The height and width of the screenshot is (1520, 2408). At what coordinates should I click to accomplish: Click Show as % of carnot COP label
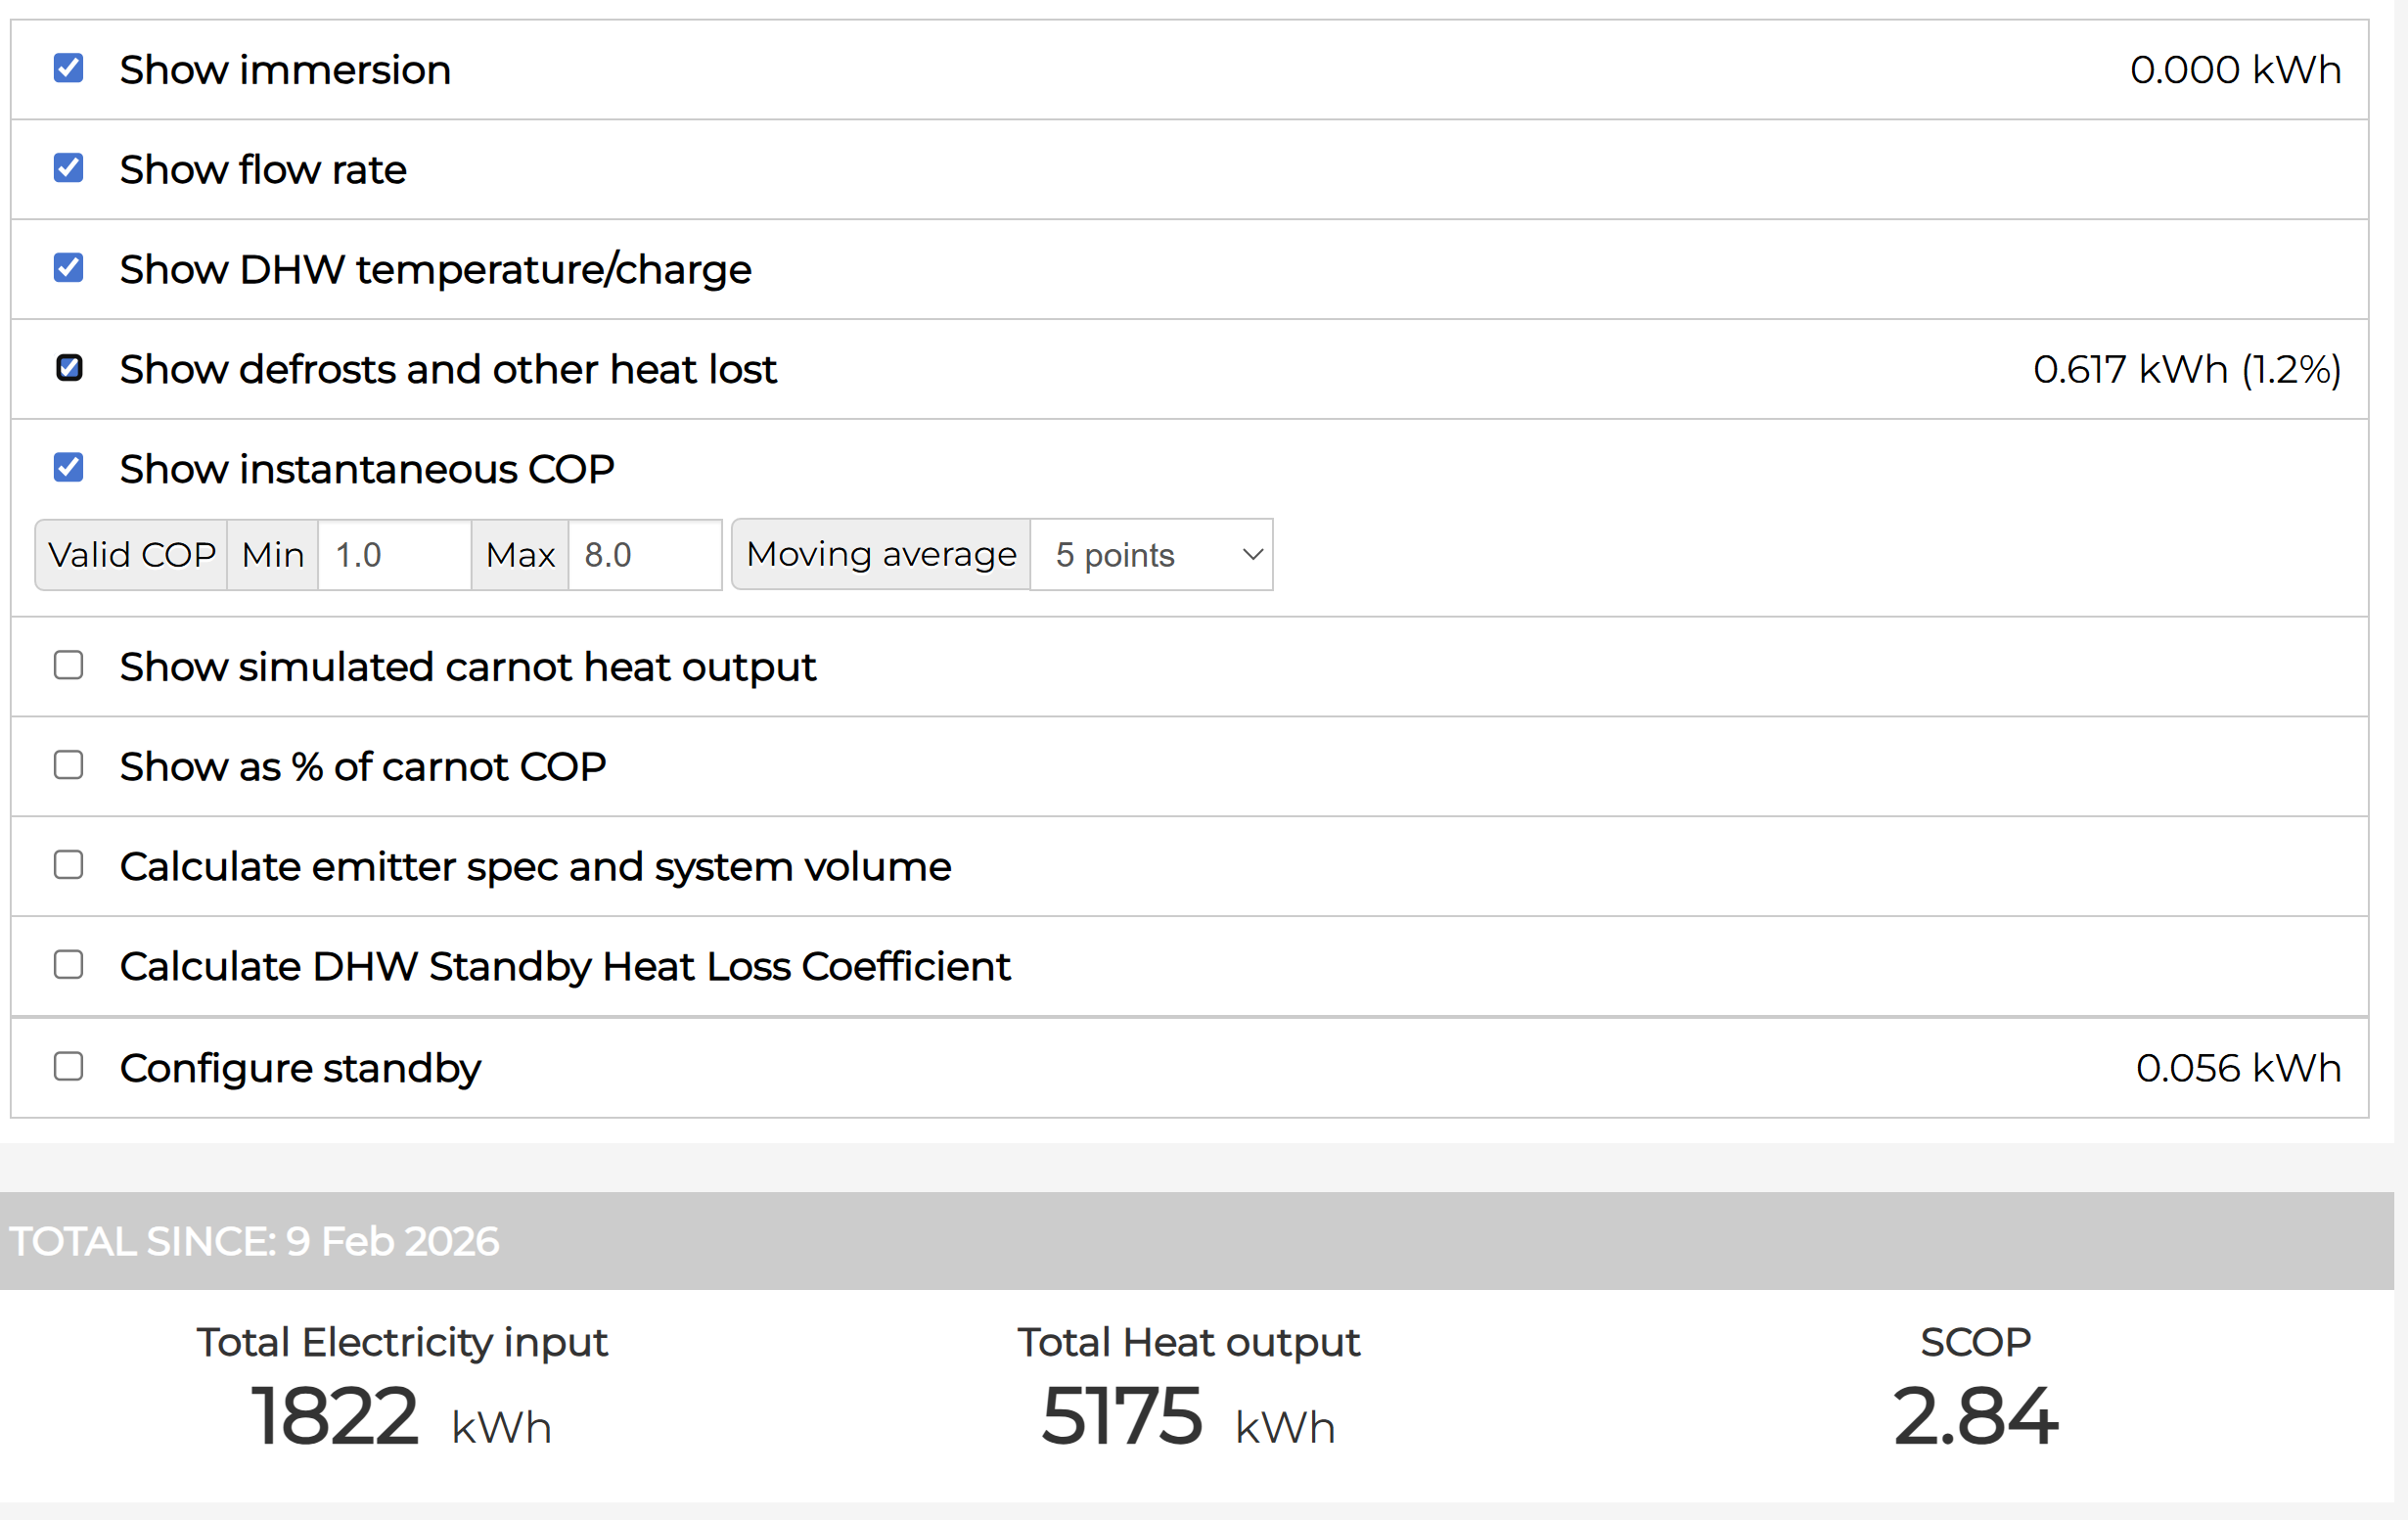pos(363,767)
